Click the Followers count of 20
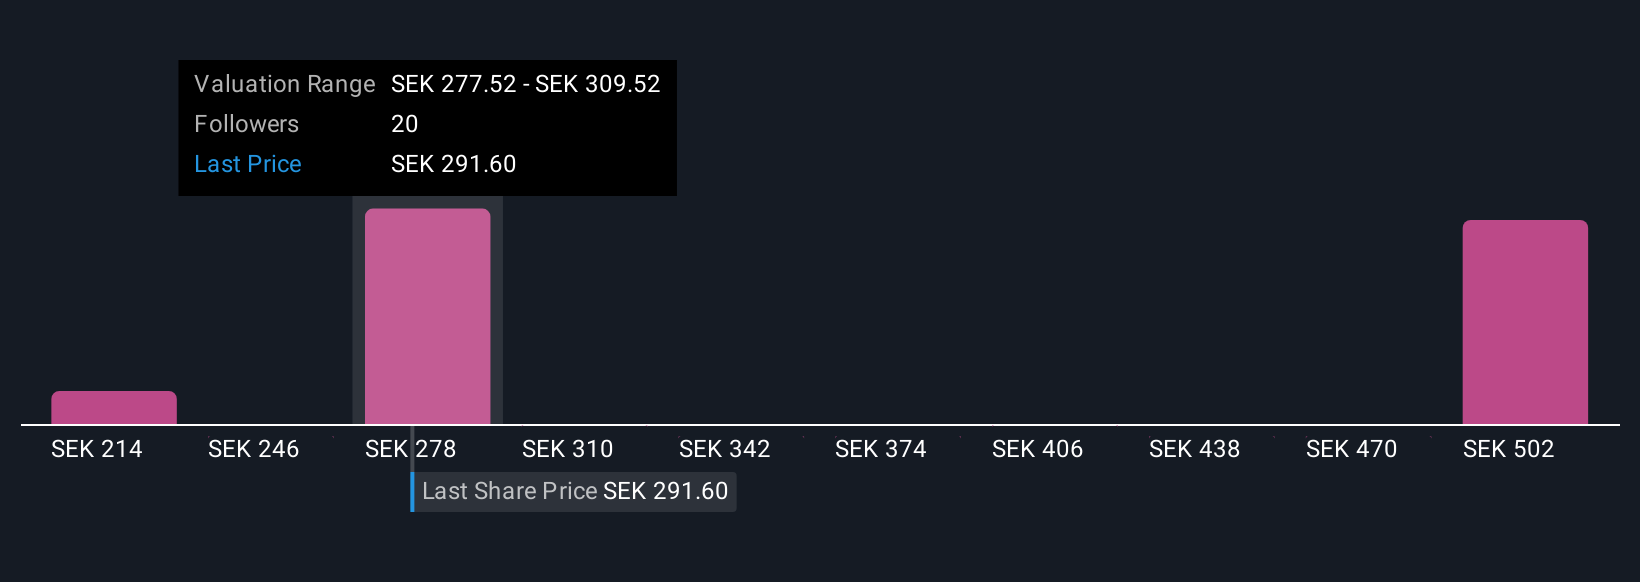Screen dimensions: 1640x582 click(x=405, y=124)
